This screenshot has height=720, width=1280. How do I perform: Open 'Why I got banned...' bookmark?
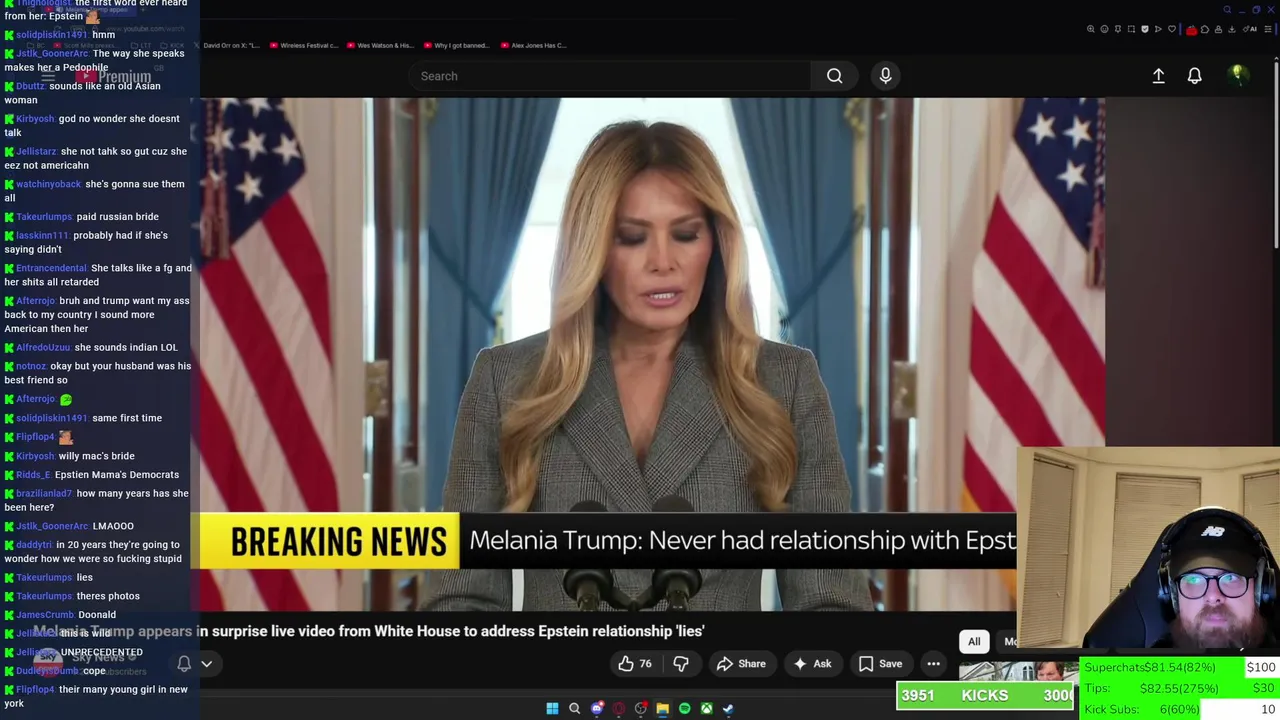tap(456, 45)
